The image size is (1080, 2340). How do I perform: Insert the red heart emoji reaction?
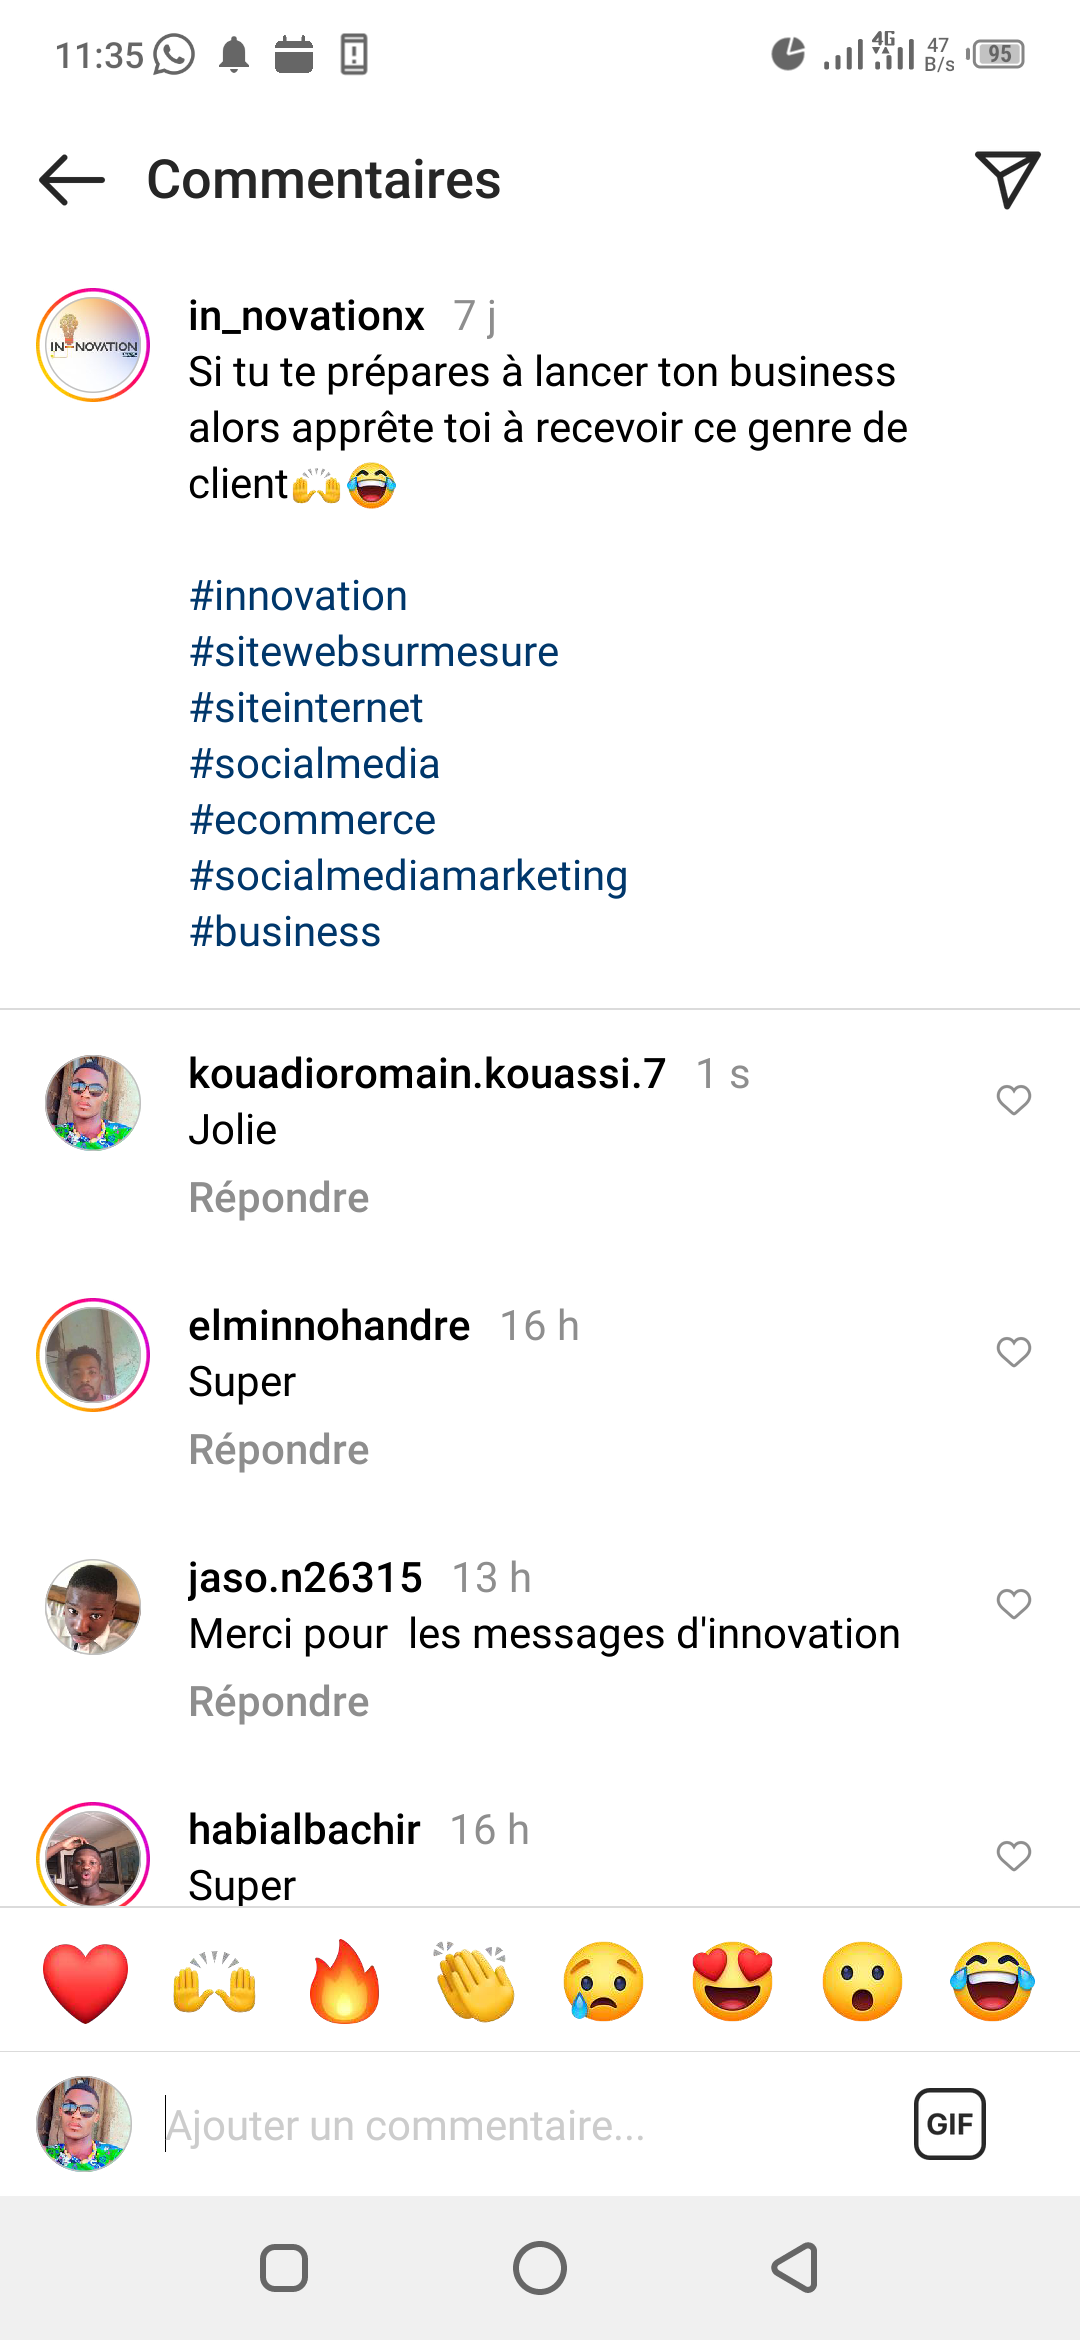(86, 1982)
